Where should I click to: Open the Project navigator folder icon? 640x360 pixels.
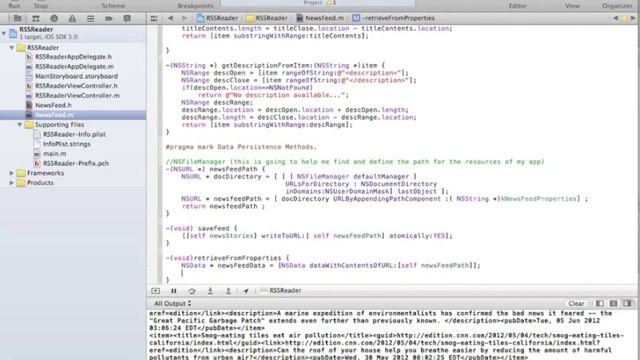point(17,18)
